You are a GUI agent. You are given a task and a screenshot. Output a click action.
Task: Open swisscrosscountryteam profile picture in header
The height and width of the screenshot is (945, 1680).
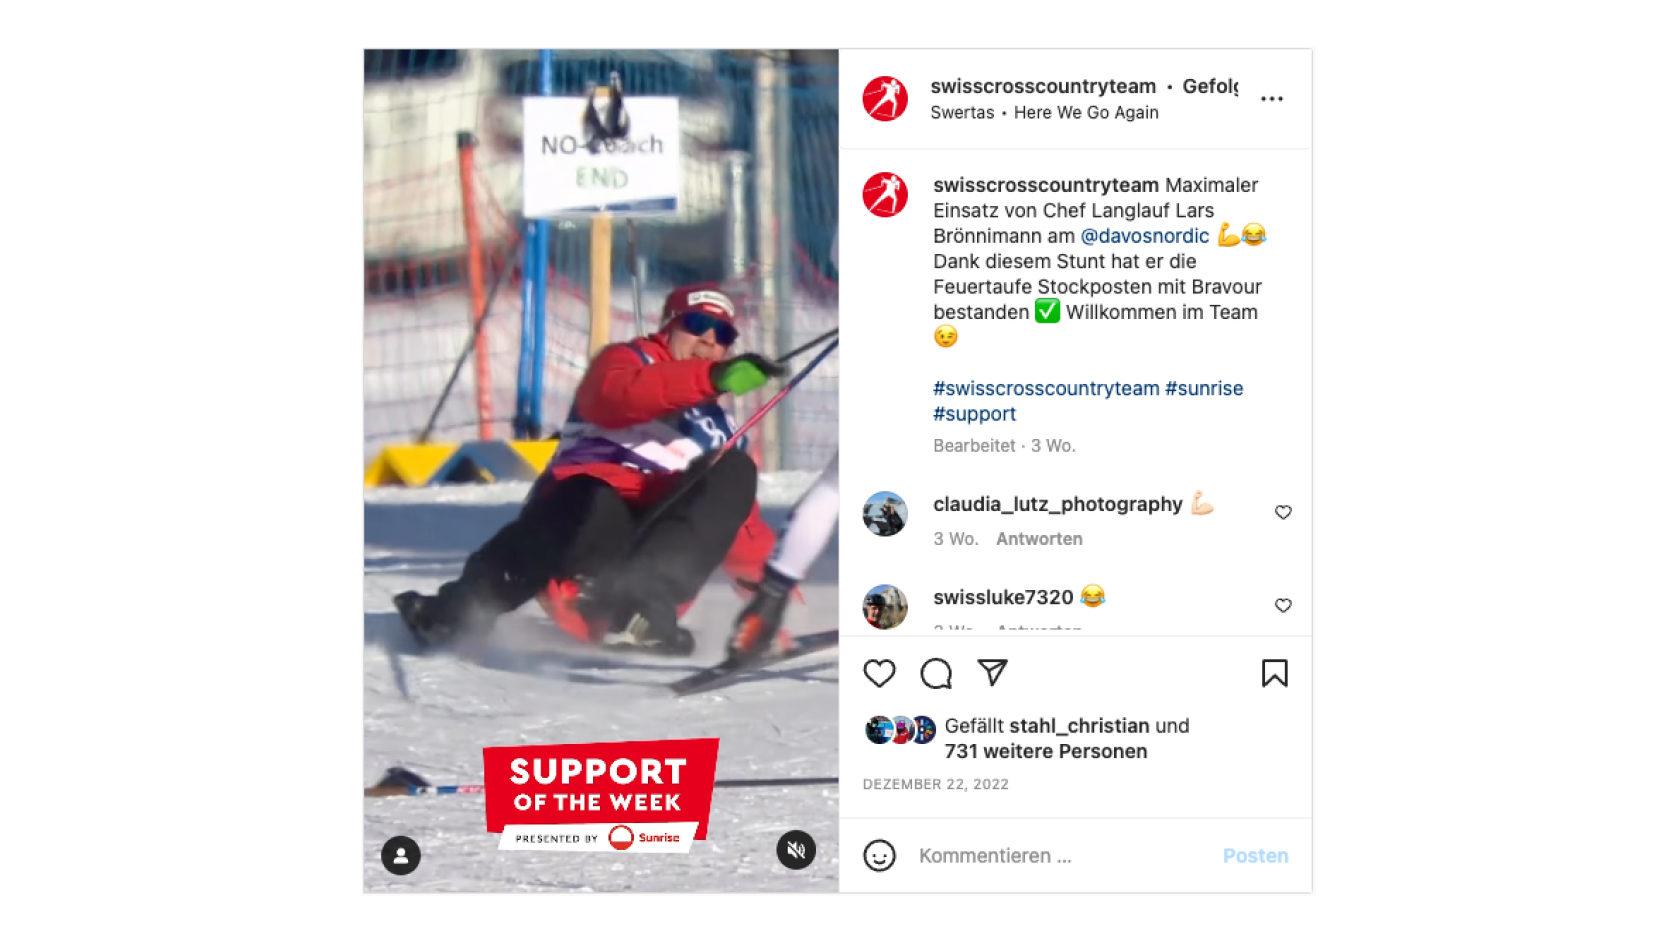click(x=885, y=99)
